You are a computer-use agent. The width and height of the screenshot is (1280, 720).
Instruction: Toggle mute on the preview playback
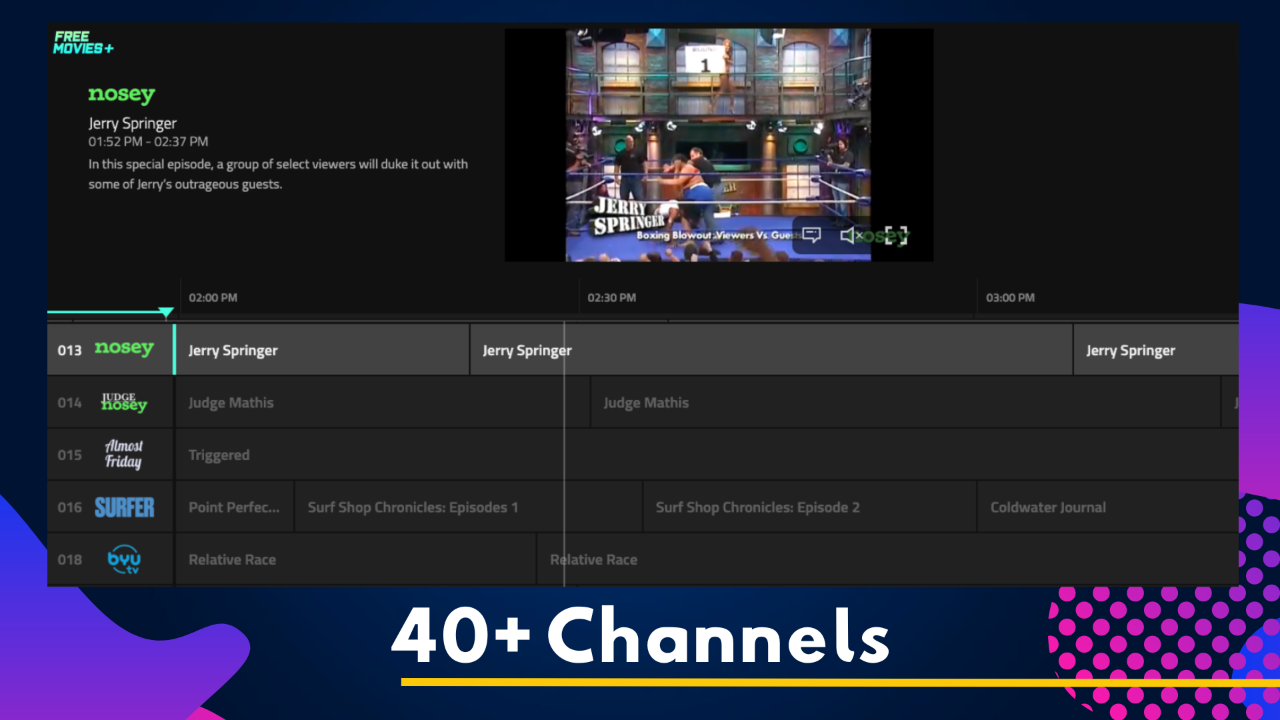click(849, 234)
